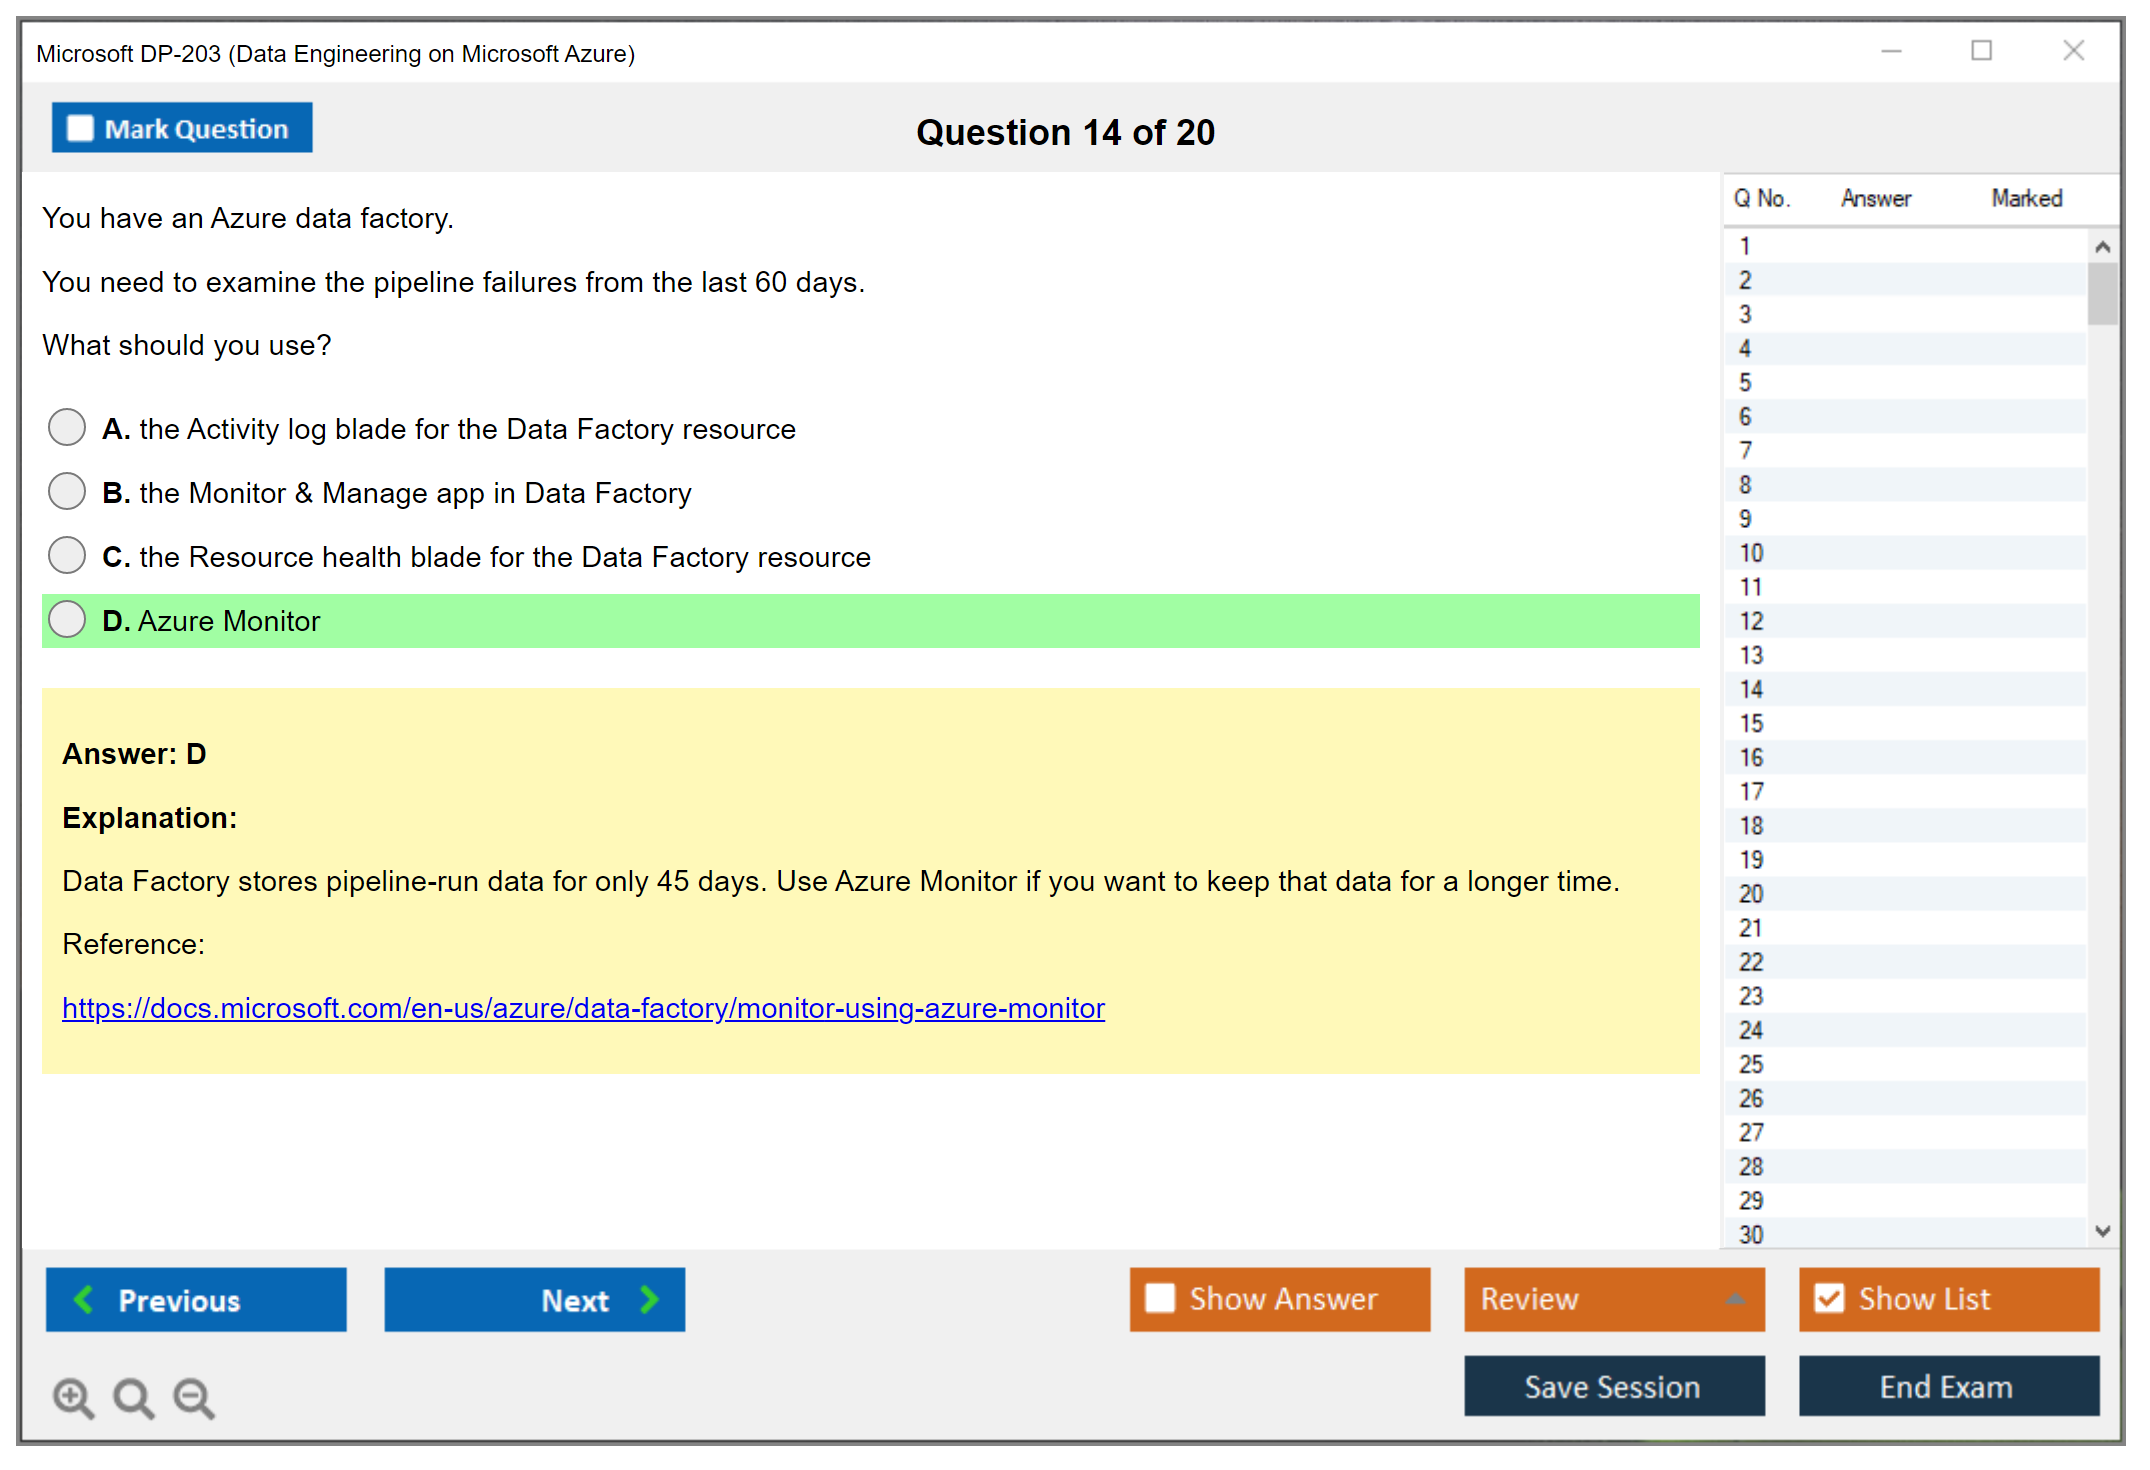Click the zoom out magnifier icon
The image size is (2150, 1470).
coord(194,1397)
